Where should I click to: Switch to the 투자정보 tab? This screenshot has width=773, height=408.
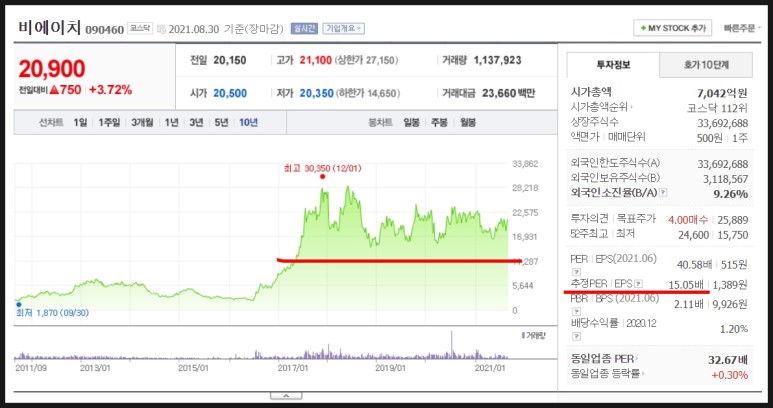tap(613, 65)
